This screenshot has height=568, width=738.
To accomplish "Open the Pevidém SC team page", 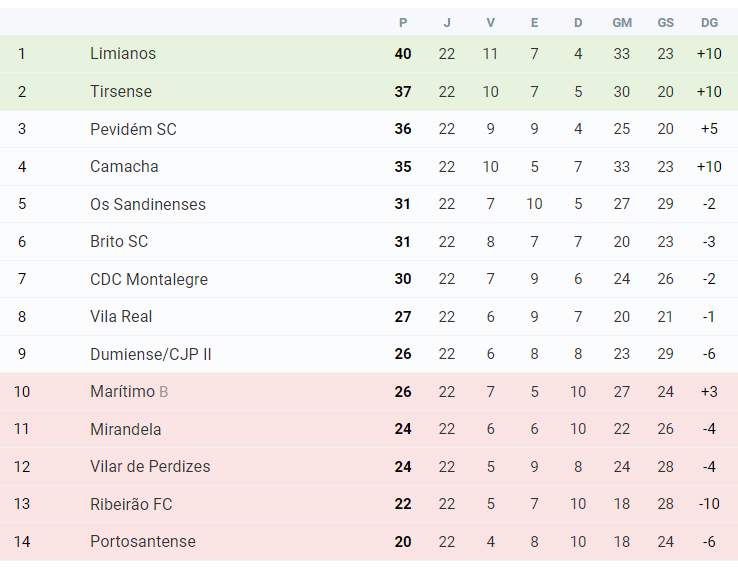I will [x=133, y=129].
